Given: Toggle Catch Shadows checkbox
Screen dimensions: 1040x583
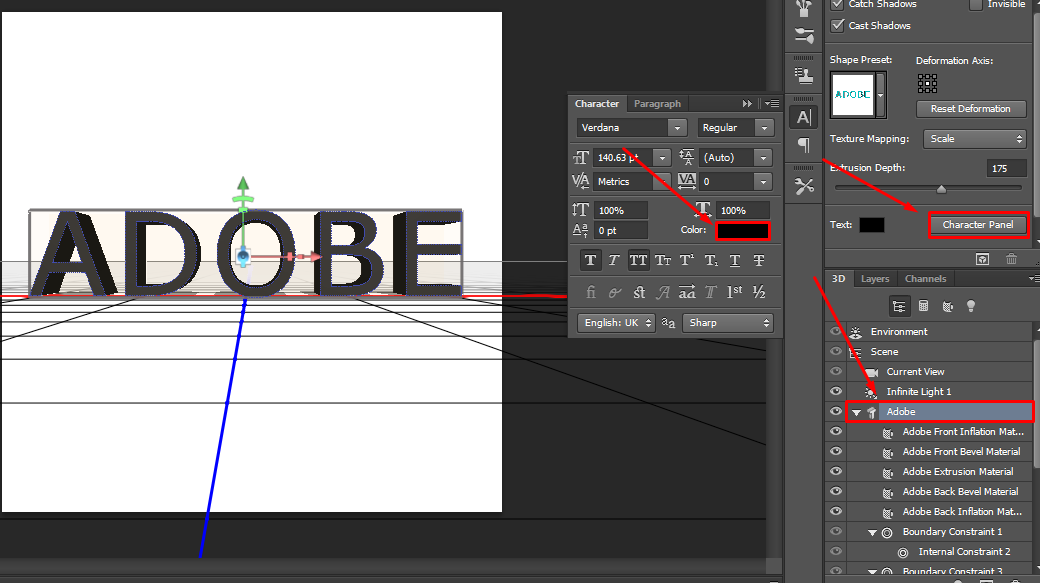Looking at the screenshot, I should (838, 4).
